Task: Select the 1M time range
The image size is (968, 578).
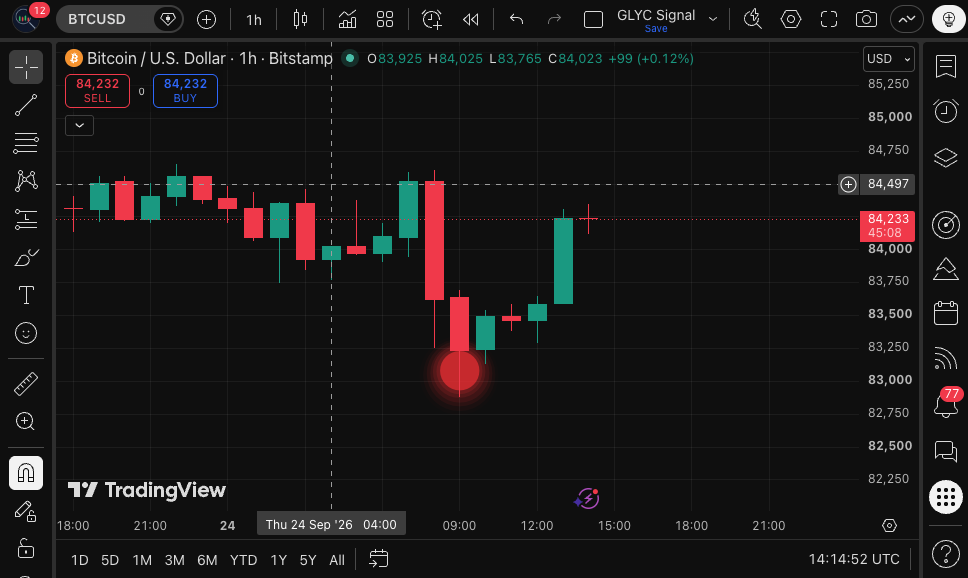Action: pos(142,560)
